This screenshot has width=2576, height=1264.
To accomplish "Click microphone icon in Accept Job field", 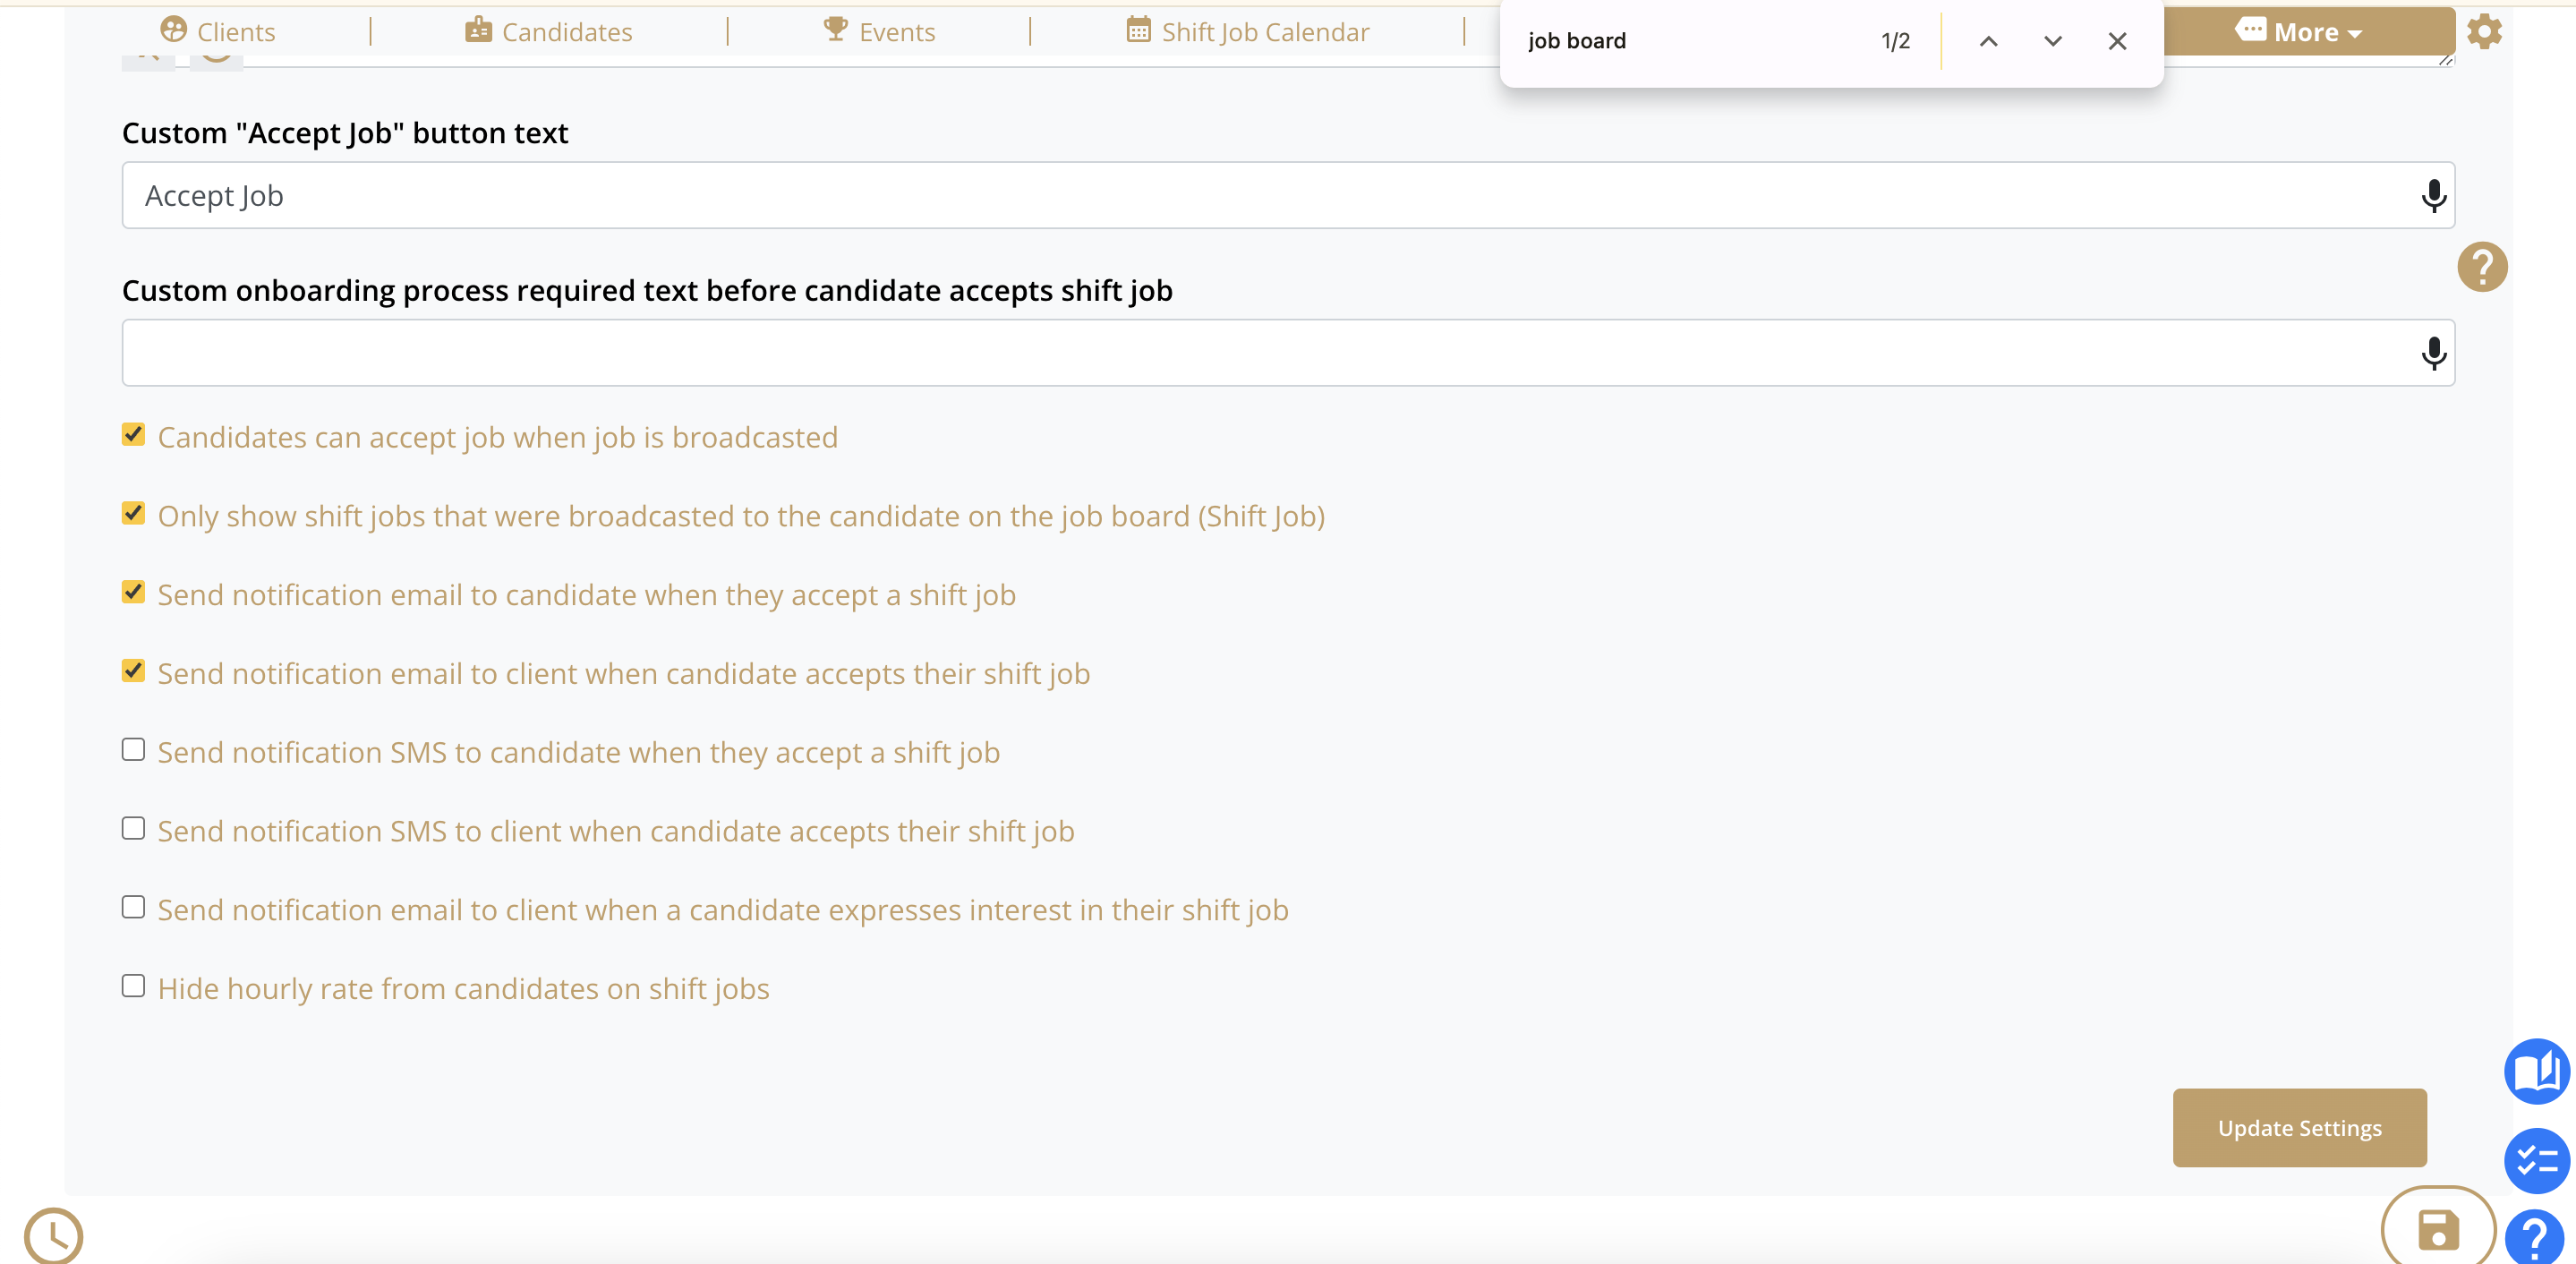I will click(2434, 195).
